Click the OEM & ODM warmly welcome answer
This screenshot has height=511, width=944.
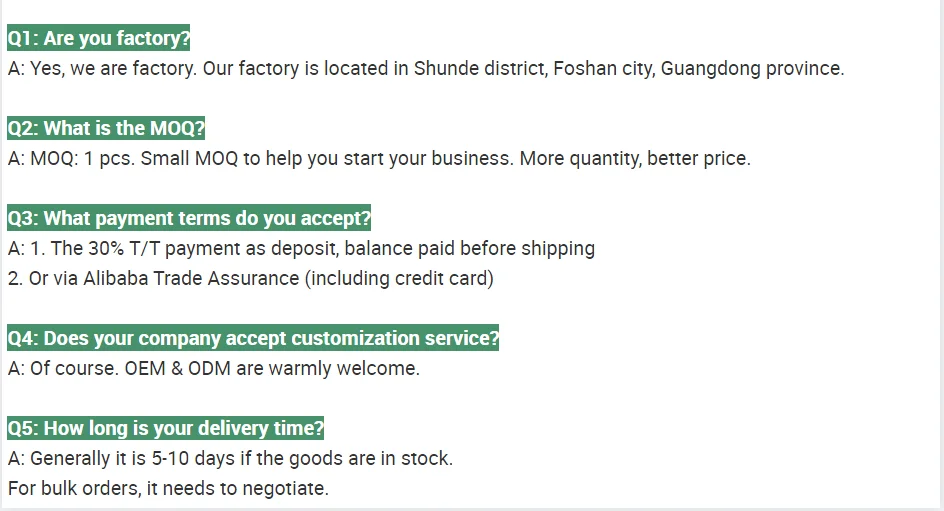213,368
